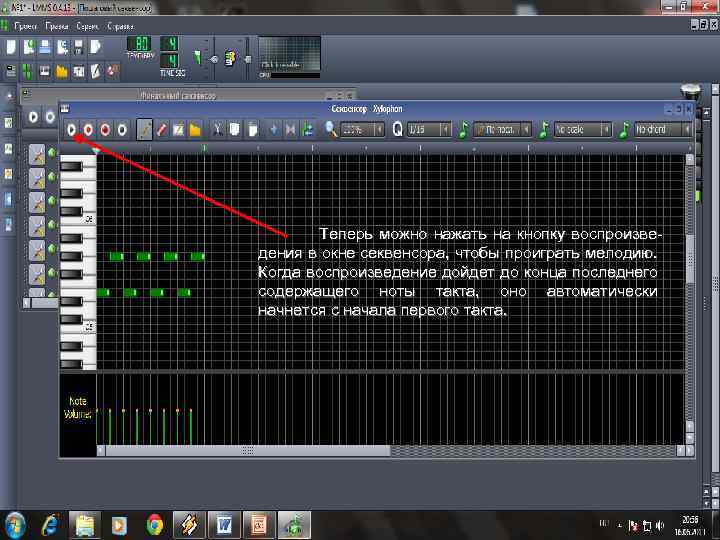720x540 pixels.
Task: Click the tempo display showing 80
Action: 140,44
